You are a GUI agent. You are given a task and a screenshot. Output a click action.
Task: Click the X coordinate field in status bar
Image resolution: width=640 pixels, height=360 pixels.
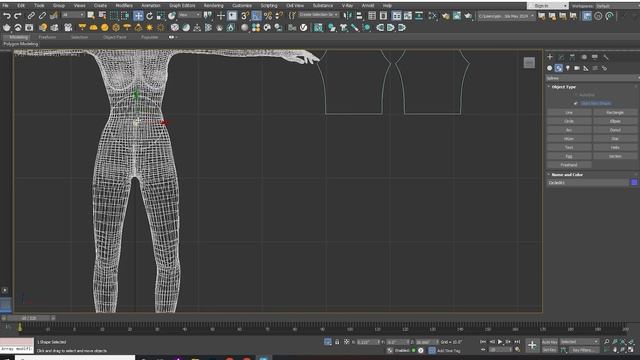368,342
